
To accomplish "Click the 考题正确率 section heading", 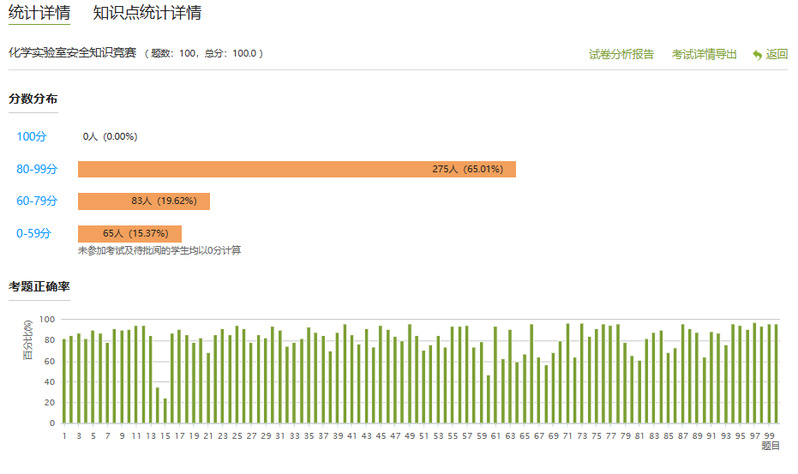I will point(39,287).
